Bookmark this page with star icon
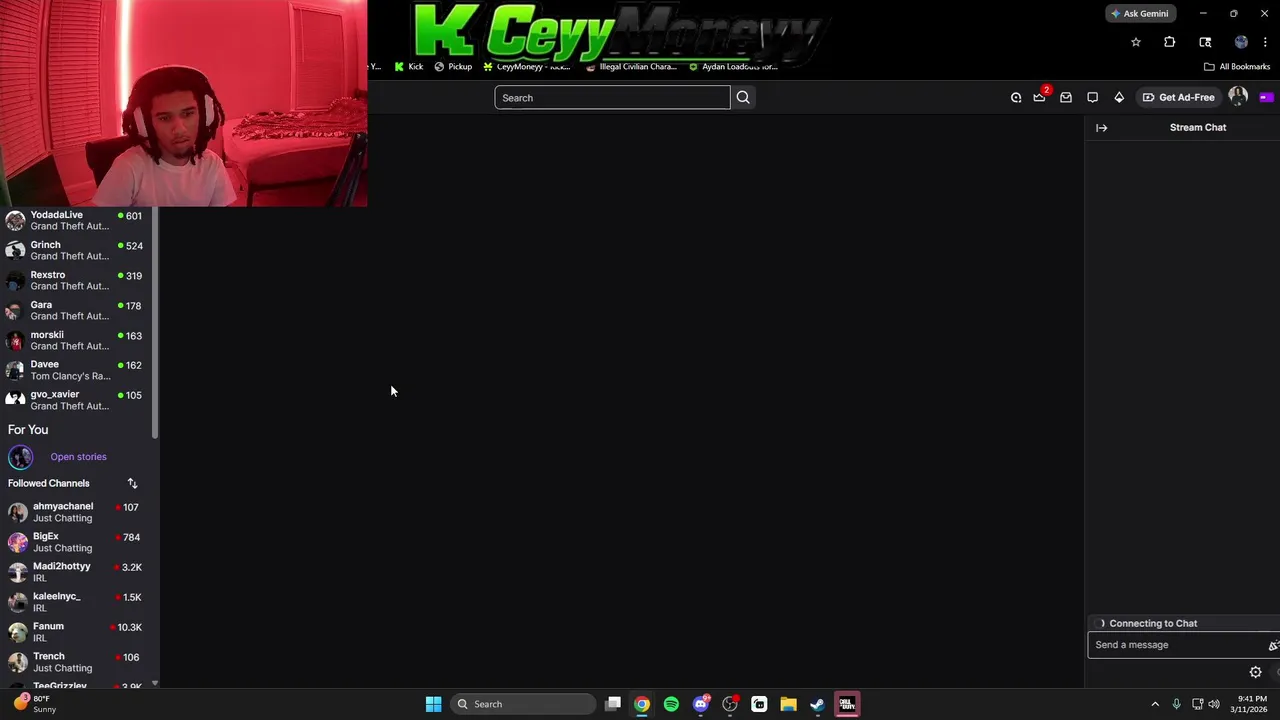The image size is (1280, 720). [1136, 42]
